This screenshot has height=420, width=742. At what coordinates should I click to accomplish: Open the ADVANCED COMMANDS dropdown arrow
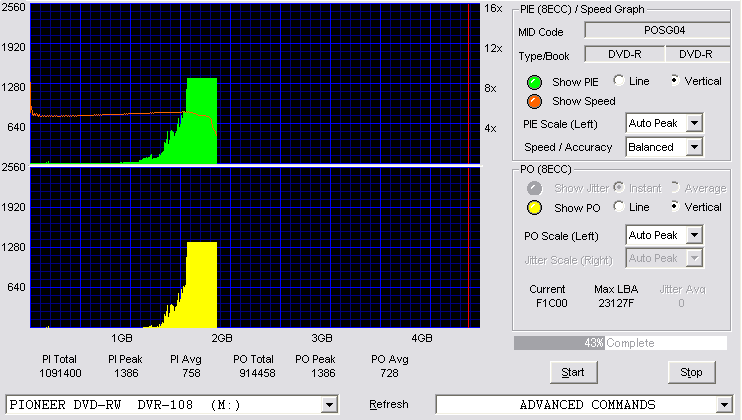[x=724, y=405]
